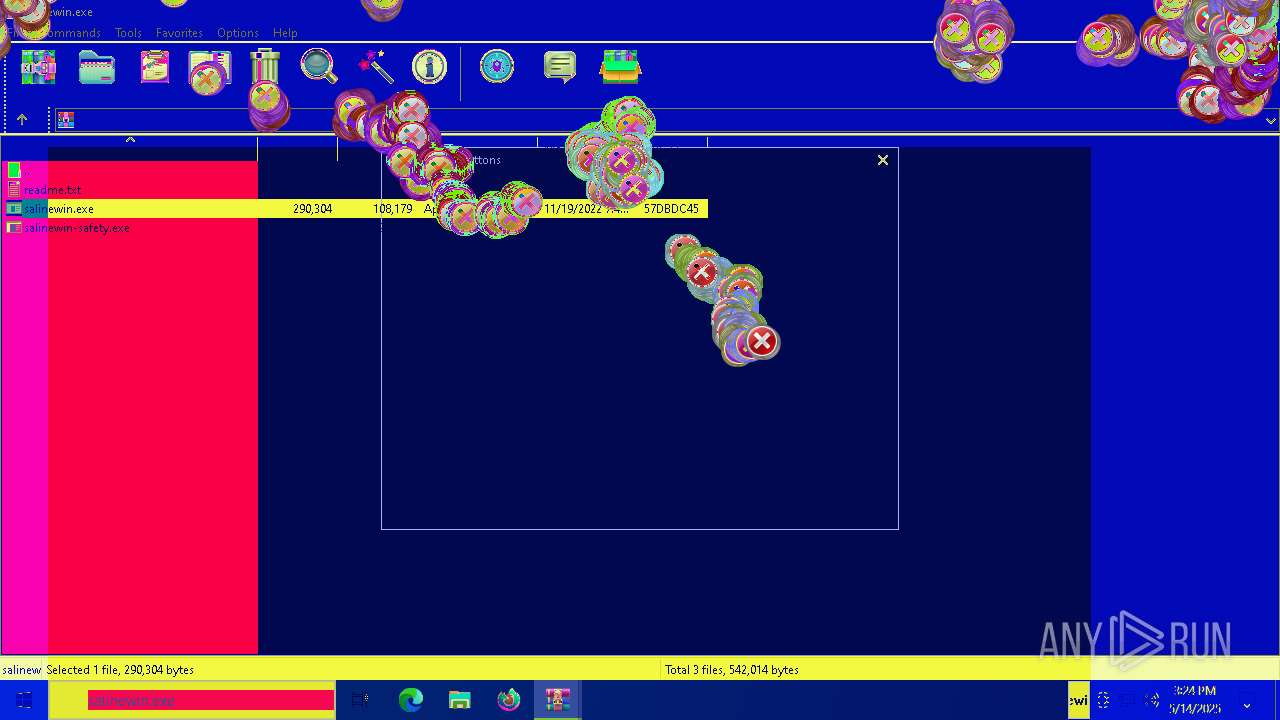
Task: Click status text 'Total 3 files, 542,014 bytes'
Action: (731, 670)
